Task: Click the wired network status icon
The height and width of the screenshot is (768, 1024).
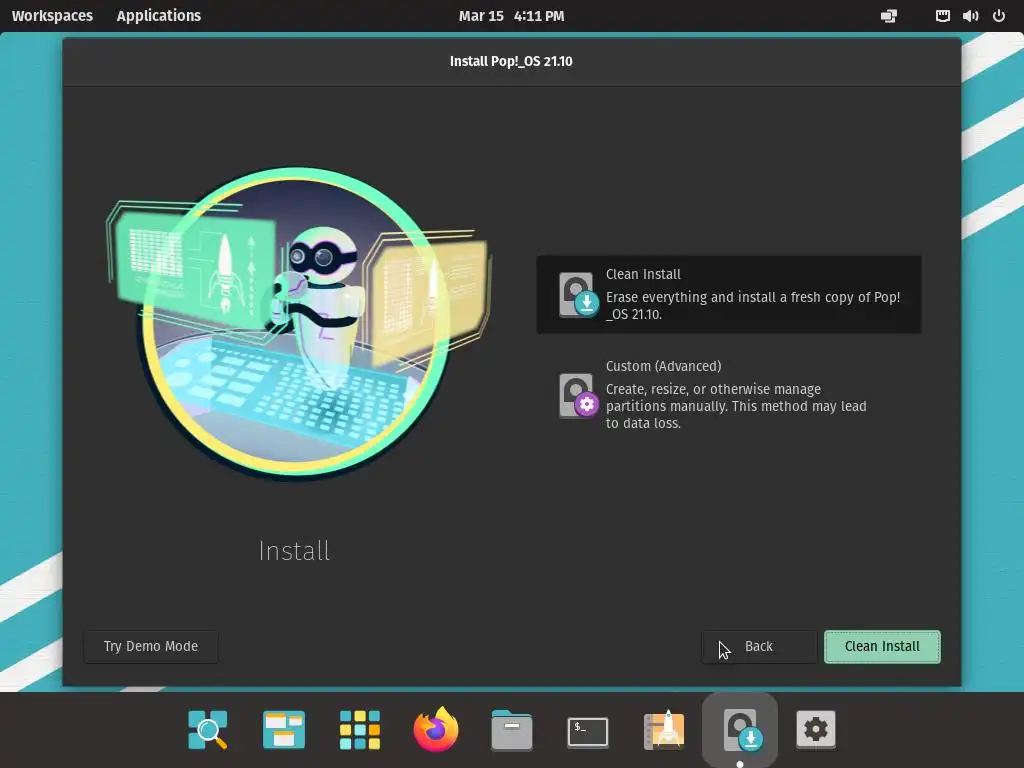Action: [x=942, y=16]
